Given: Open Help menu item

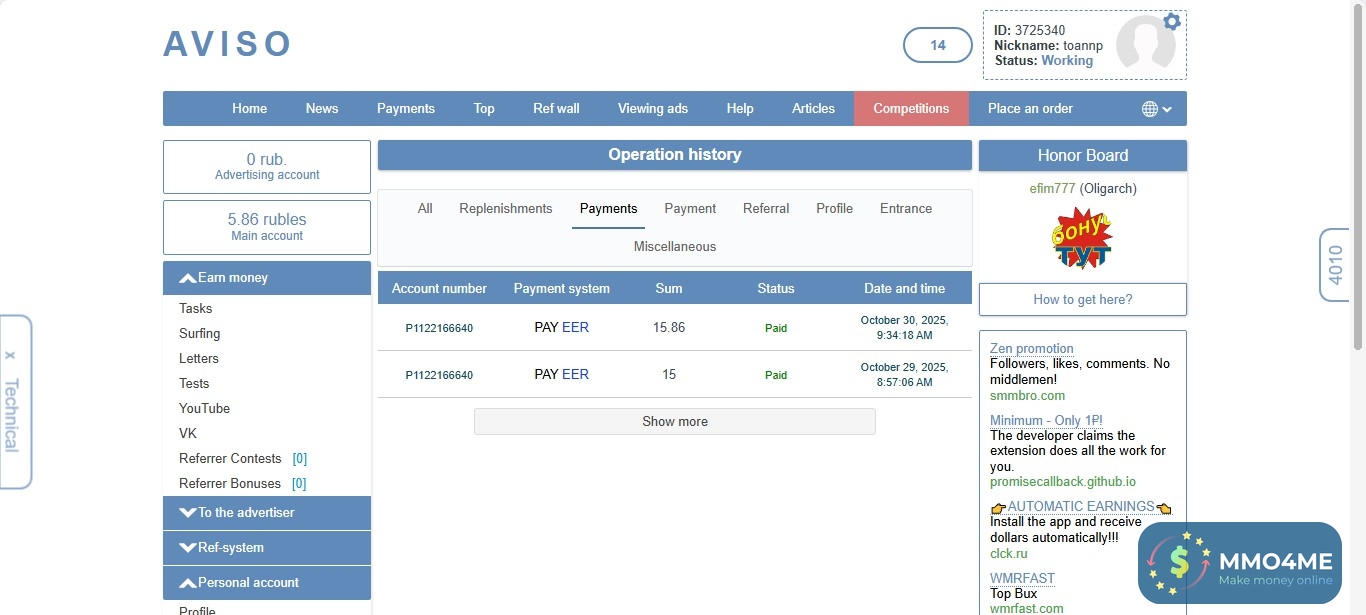Looking at the screenshot, I should pos(740,109).
